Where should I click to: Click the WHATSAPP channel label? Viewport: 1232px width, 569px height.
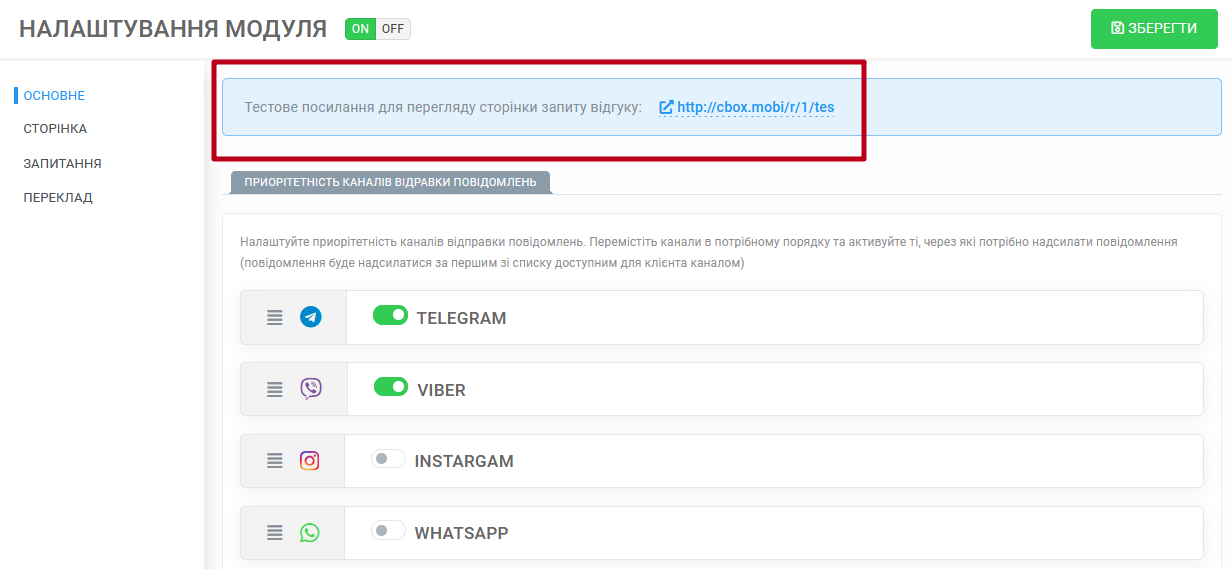tap(461, 533)
